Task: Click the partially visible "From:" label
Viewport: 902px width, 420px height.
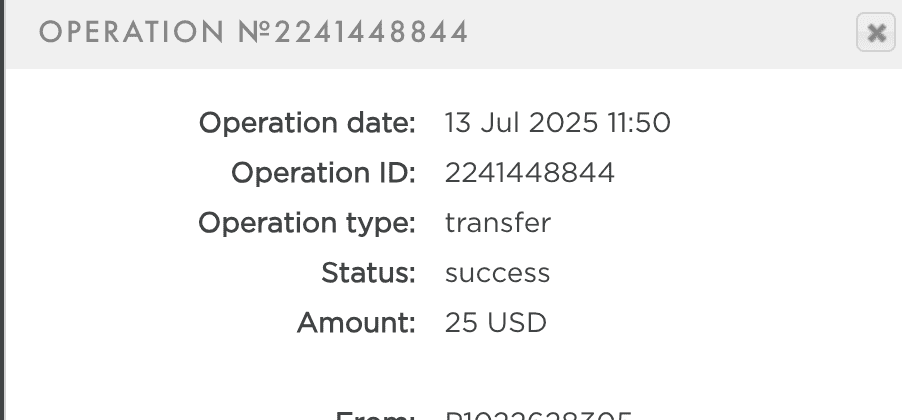Action: point(375,415)
